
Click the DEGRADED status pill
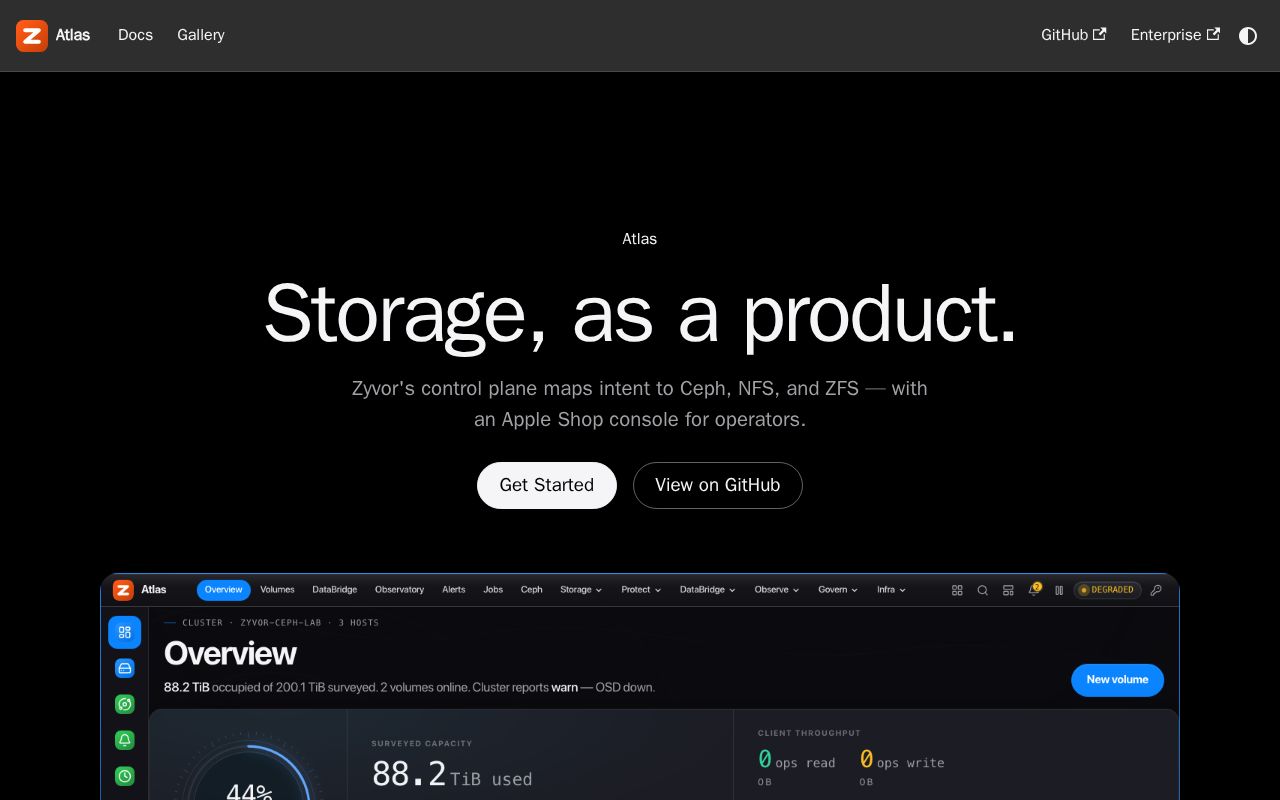click(x=1108, y=590)
